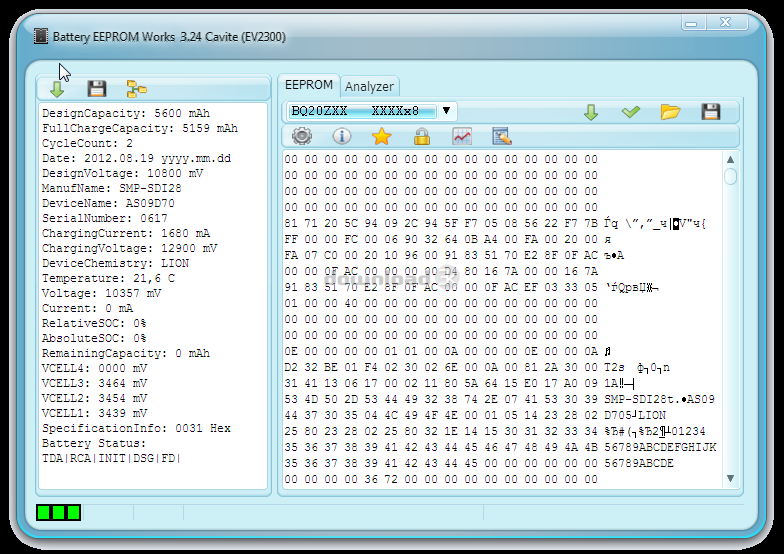Open file with the yellow folder icon
Viewport: 784px width, 554px height.
click(x=670, y=112)
